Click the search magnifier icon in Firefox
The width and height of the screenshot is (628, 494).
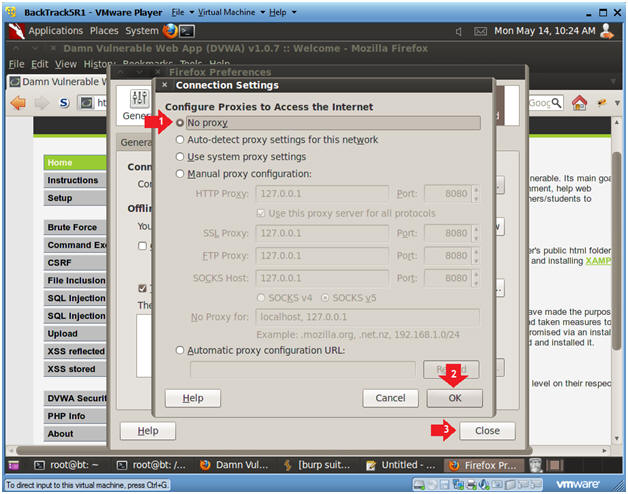point(556,103)
